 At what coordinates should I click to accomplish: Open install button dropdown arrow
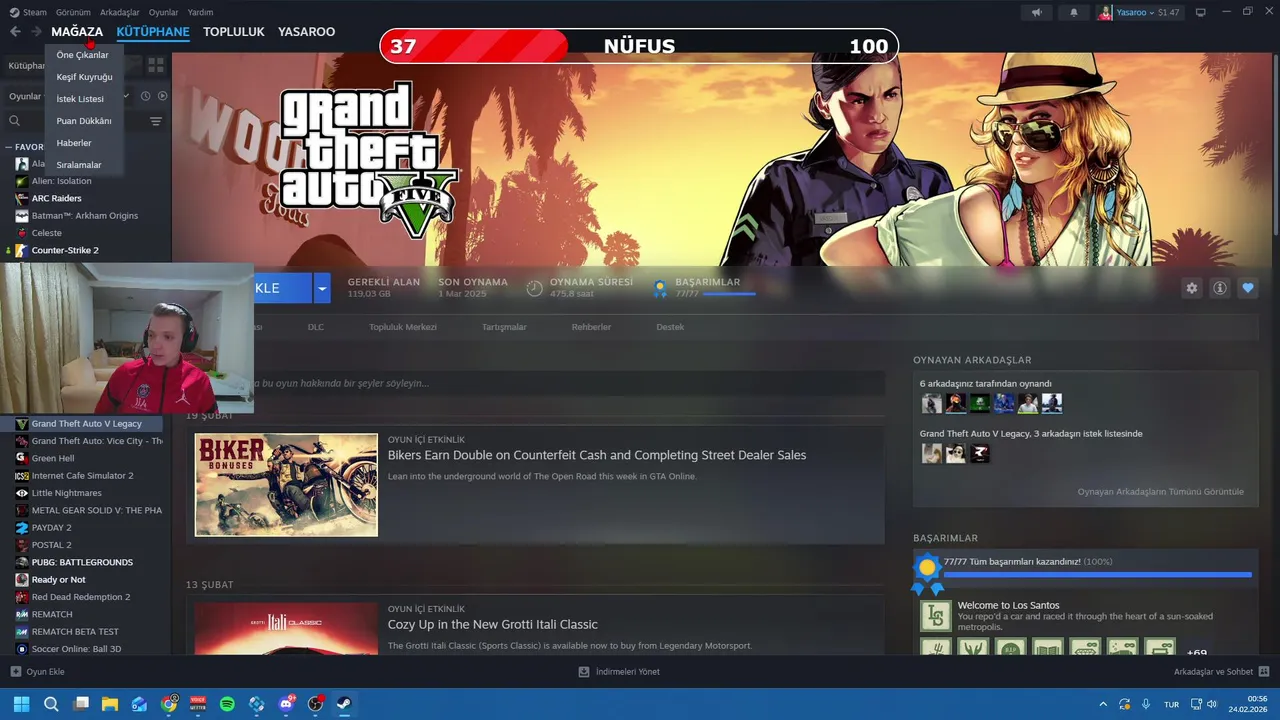click(321, 288)
